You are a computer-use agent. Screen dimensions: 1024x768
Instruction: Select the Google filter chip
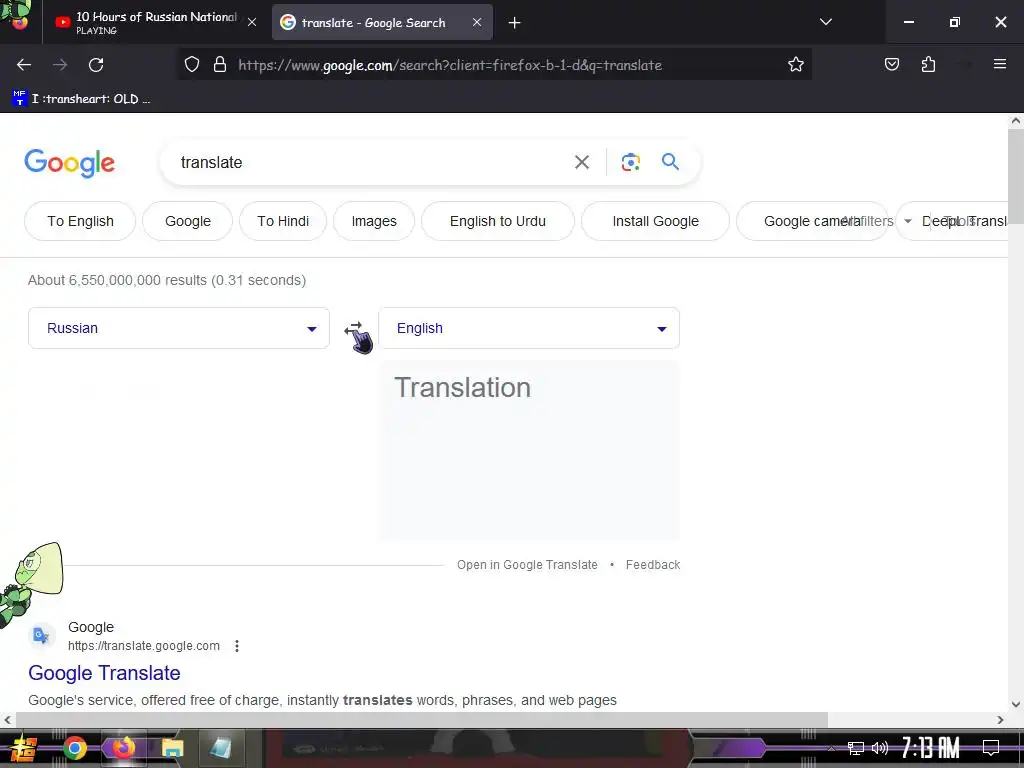pos(188,221)
